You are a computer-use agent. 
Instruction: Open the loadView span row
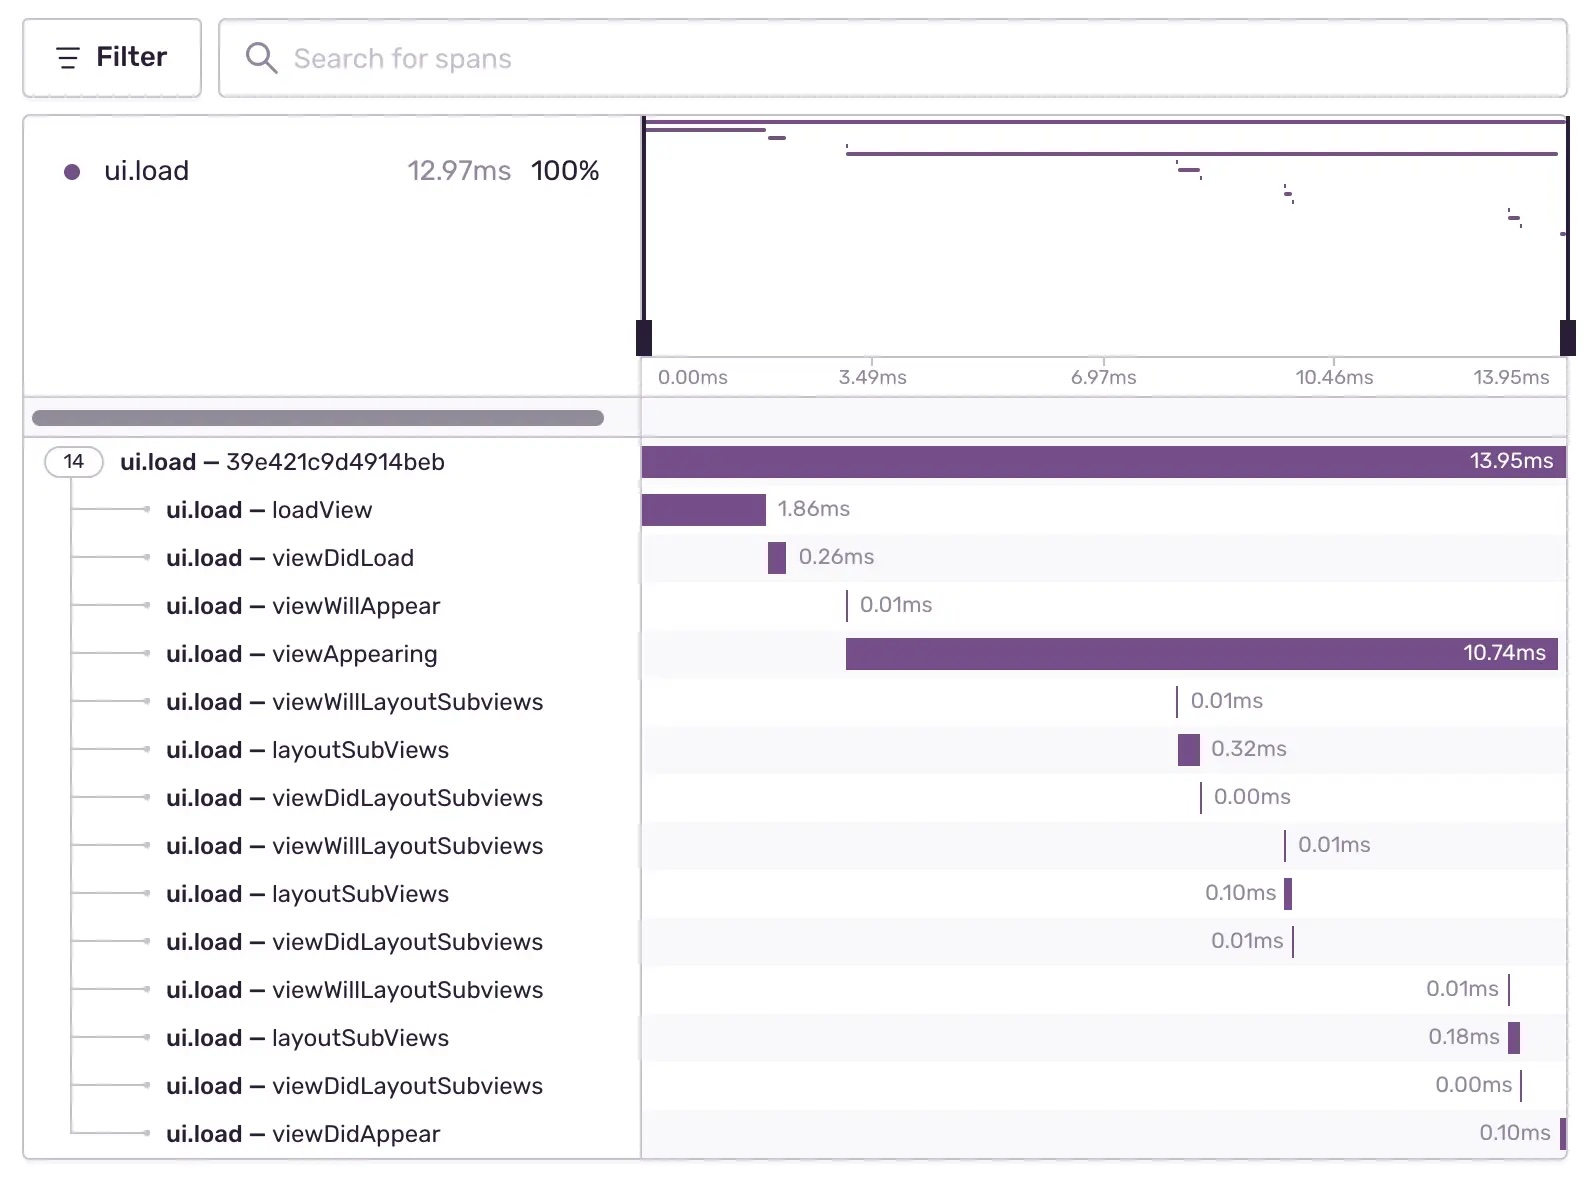pos(269,510)
